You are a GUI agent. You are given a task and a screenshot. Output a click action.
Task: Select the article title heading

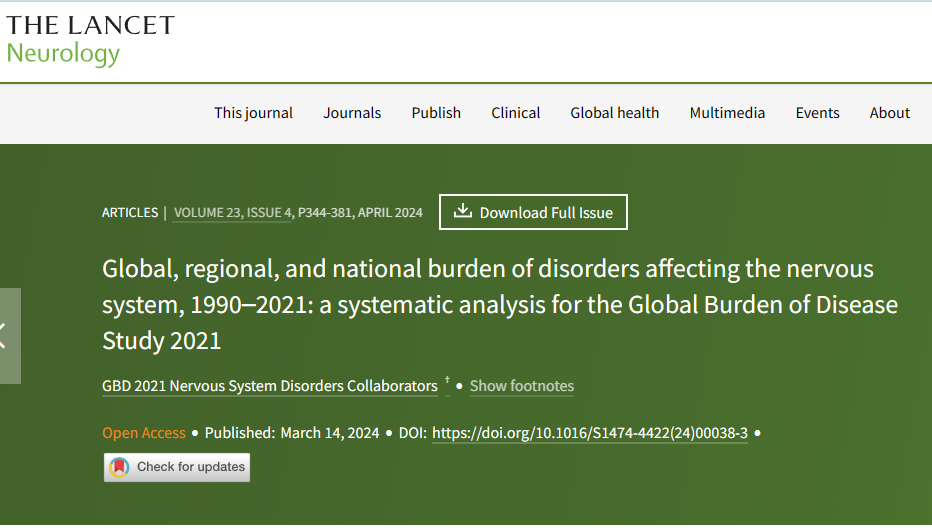[500, 304]
